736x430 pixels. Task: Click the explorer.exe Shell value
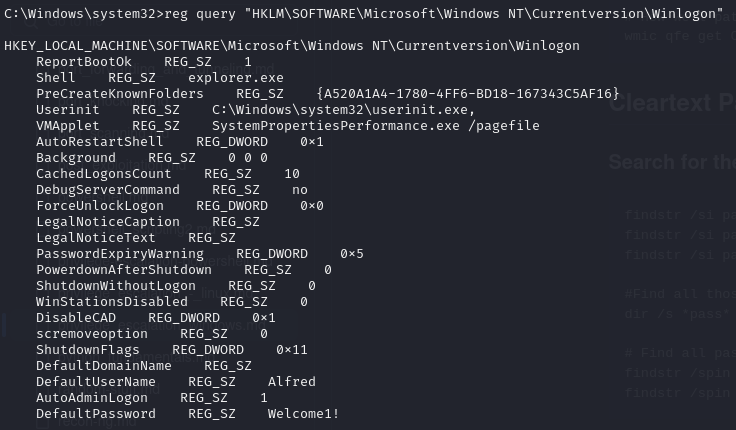coord(236,78)
